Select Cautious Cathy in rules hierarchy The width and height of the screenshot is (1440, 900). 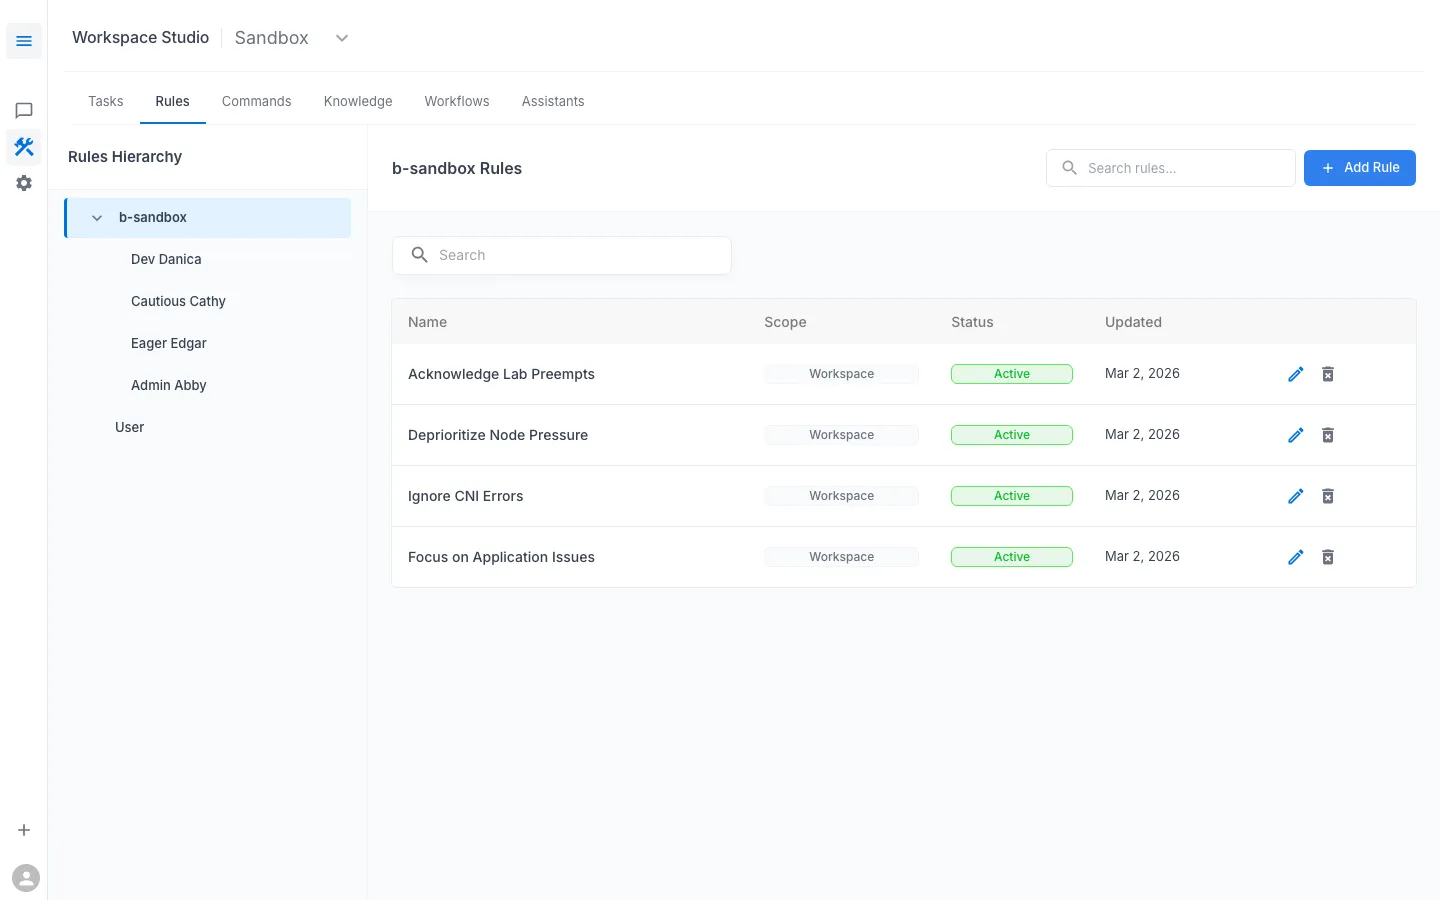point(178,301)
